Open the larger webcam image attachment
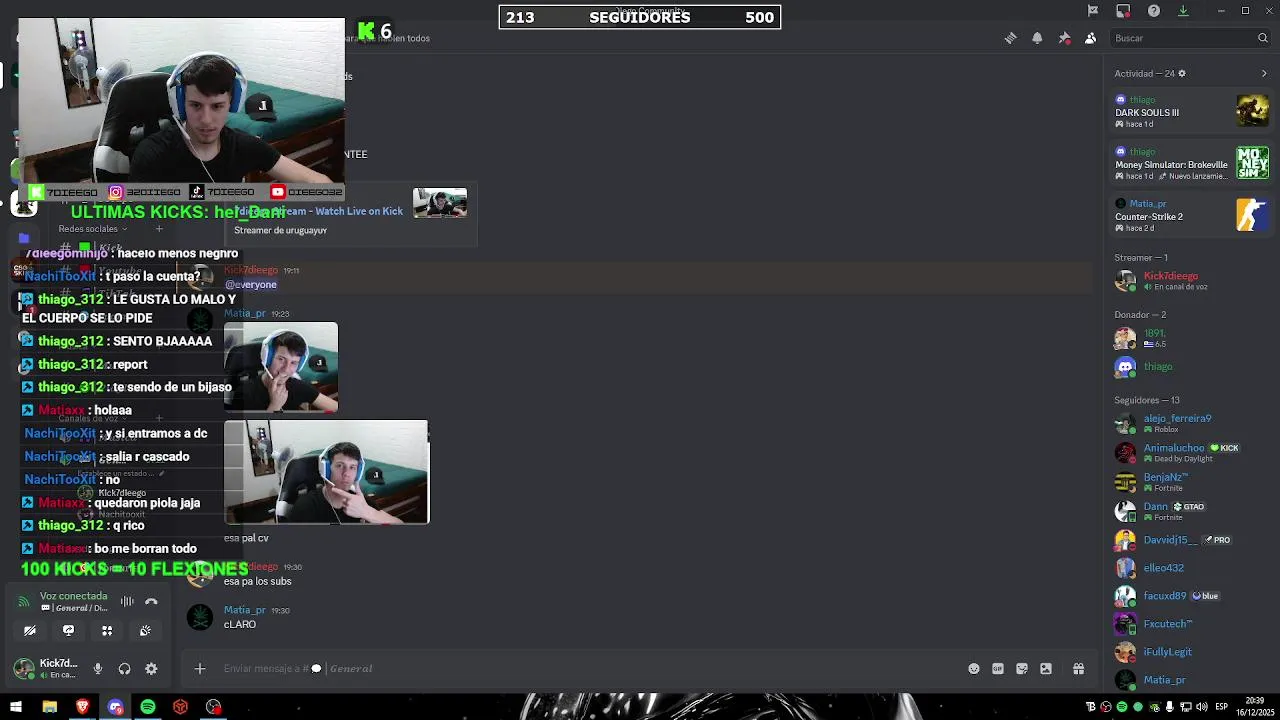Viewport: 1280px width, 720px height. click(x=327, y=472)
